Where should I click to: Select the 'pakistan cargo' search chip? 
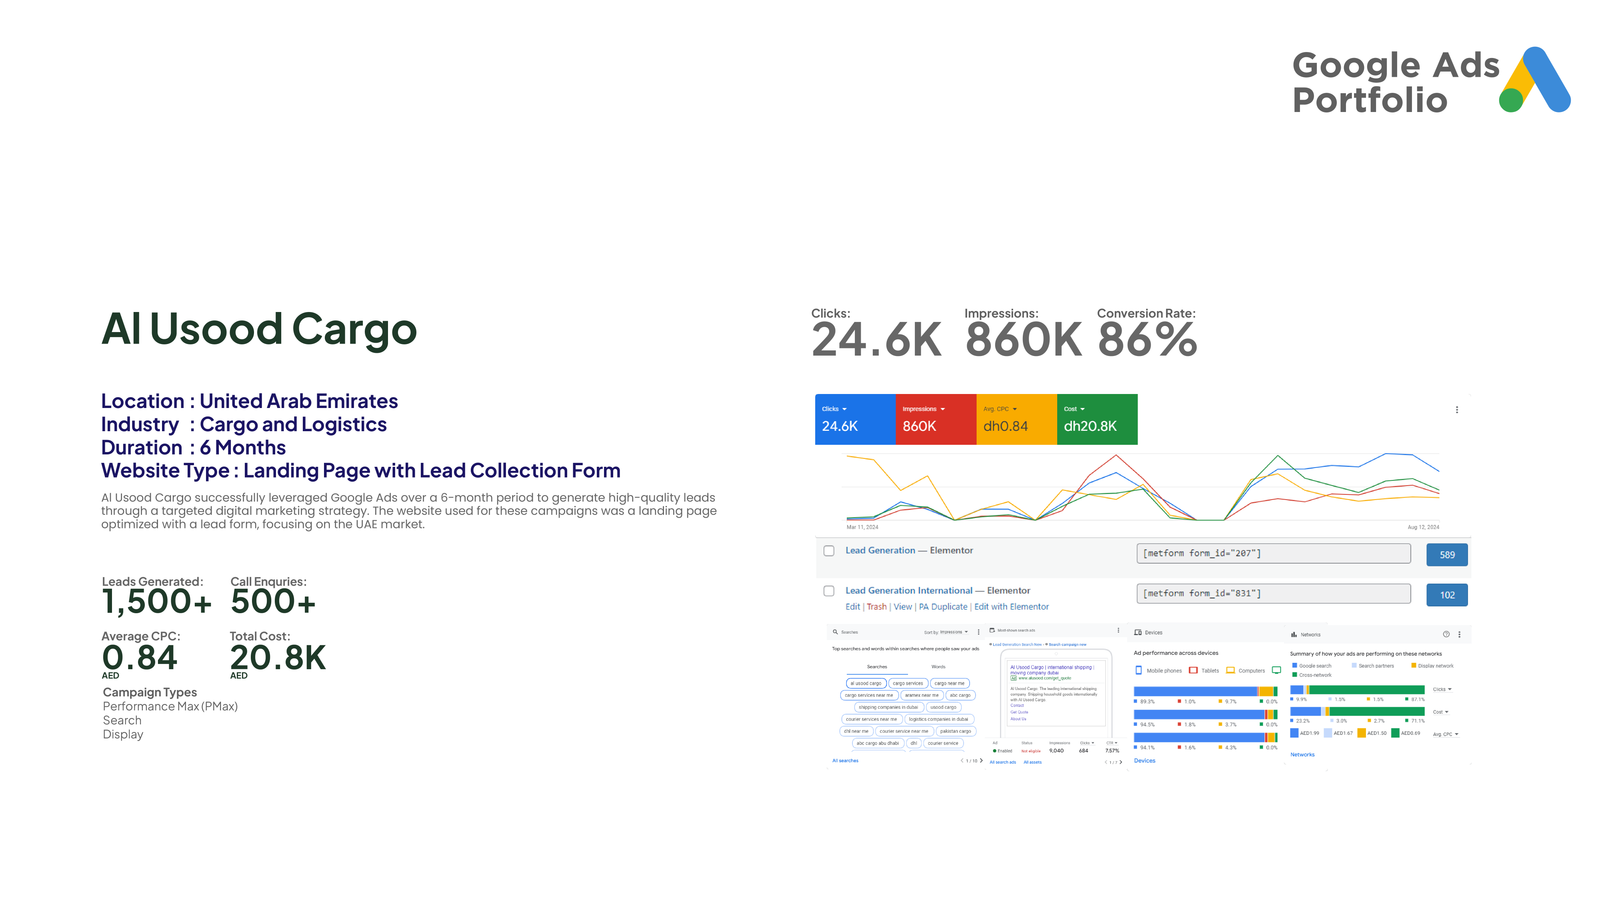pos(956,731)
